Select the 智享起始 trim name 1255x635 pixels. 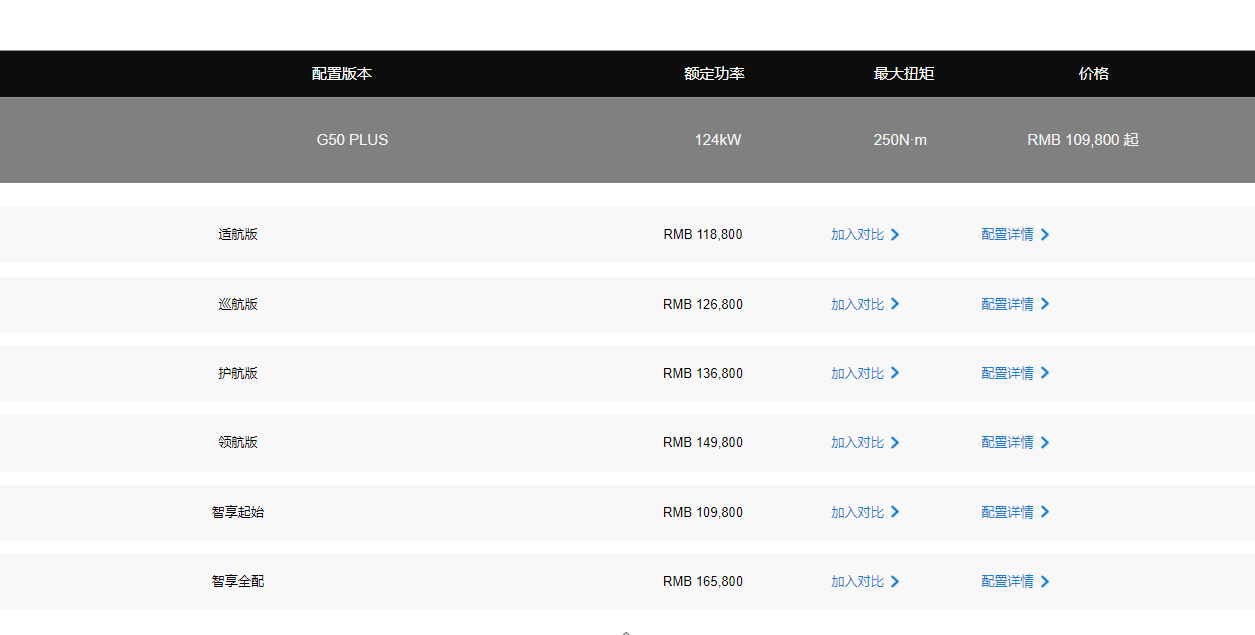coord(238,512)
